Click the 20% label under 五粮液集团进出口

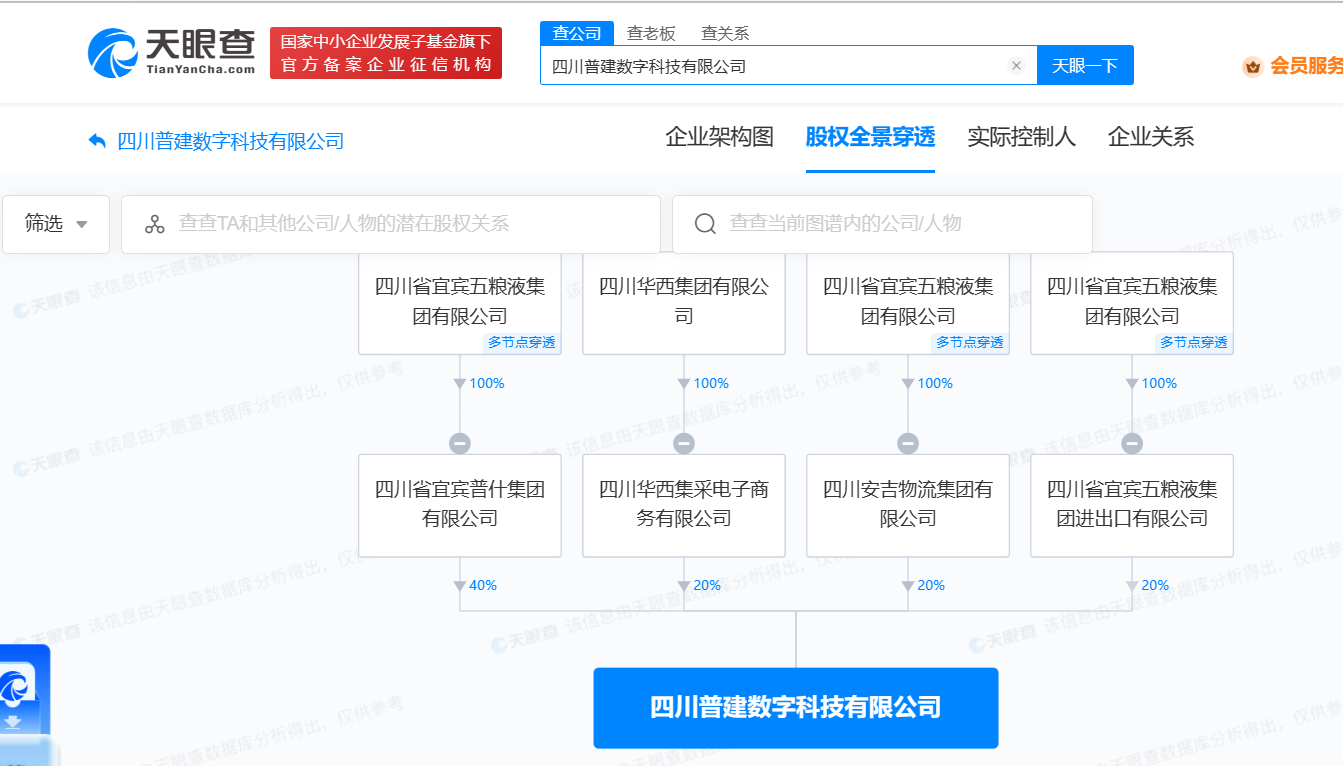click(1155, 585)
